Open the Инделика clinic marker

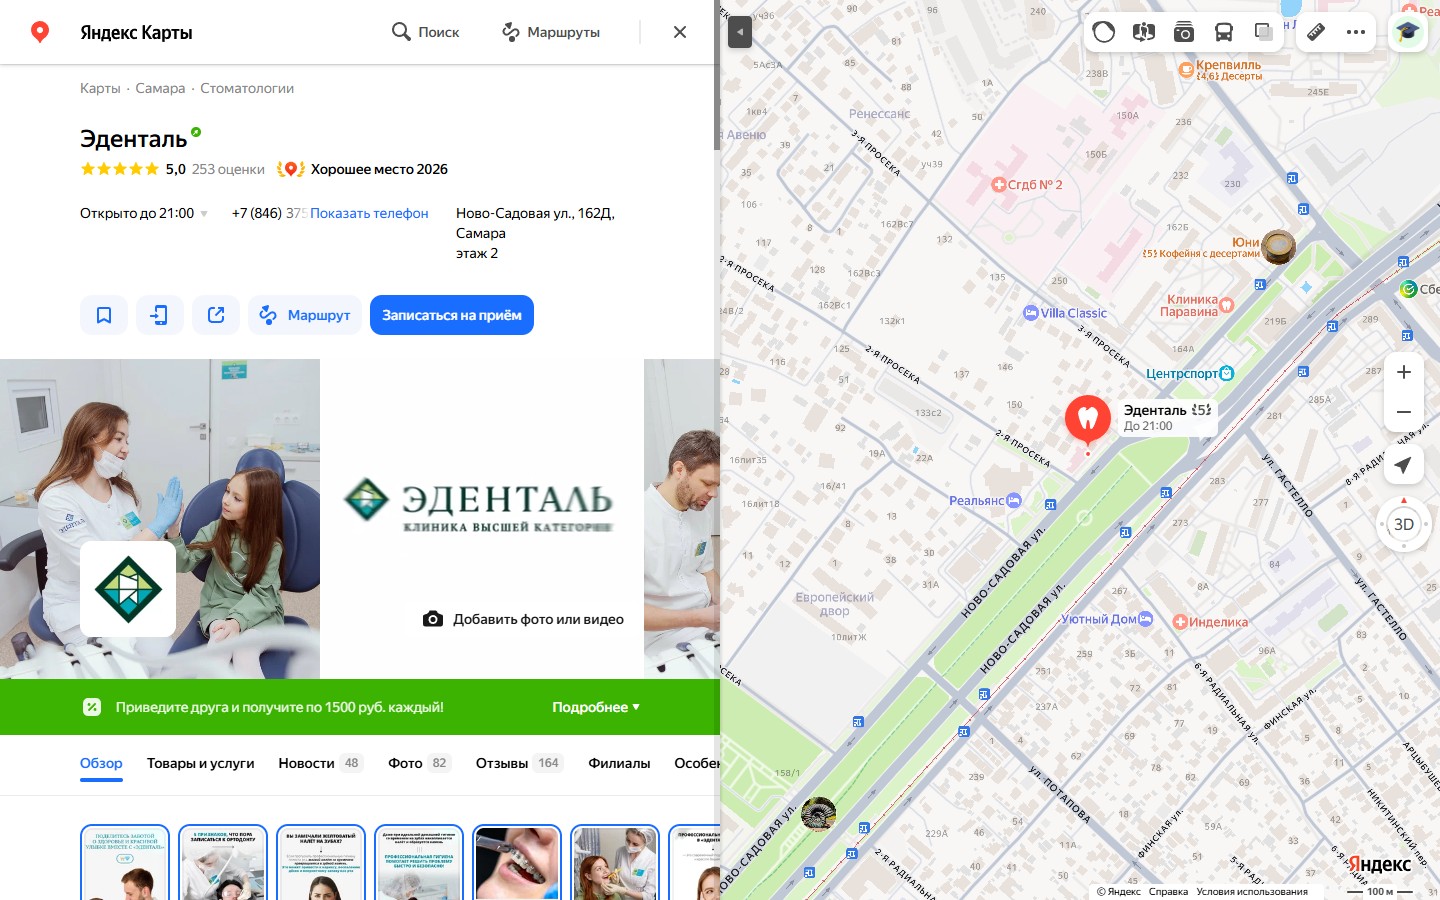pos(1210,622)
